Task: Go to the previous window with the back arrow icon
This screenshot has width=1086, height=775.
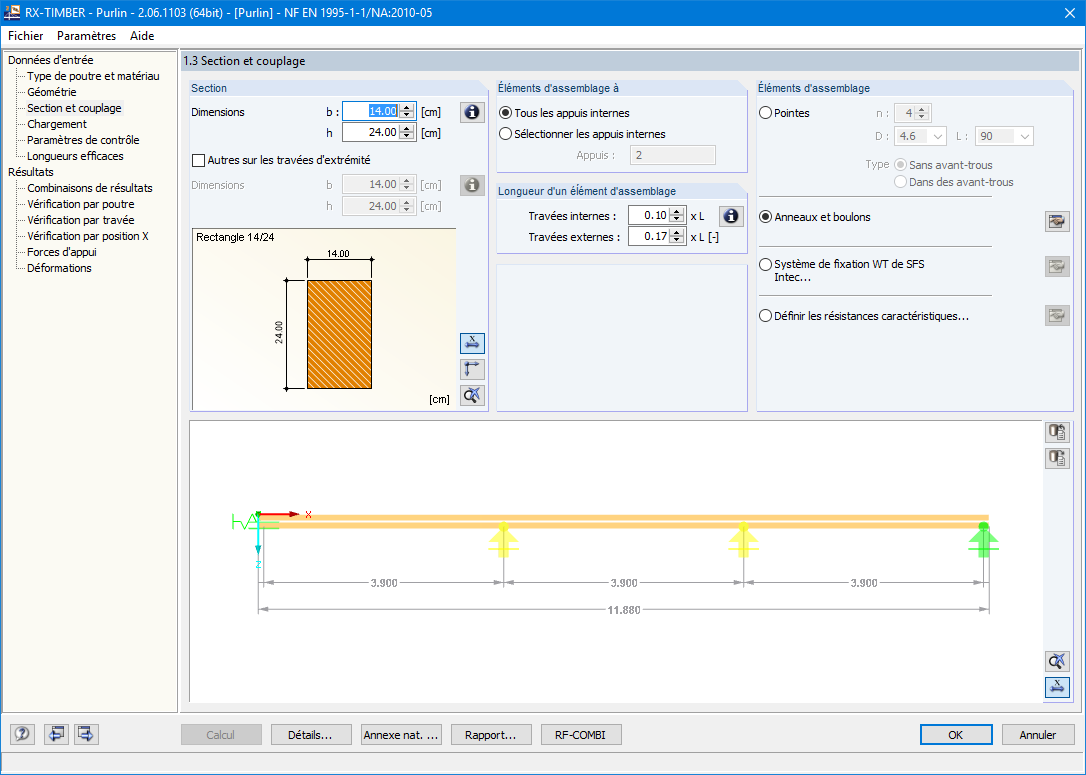Action: [56, 733]
